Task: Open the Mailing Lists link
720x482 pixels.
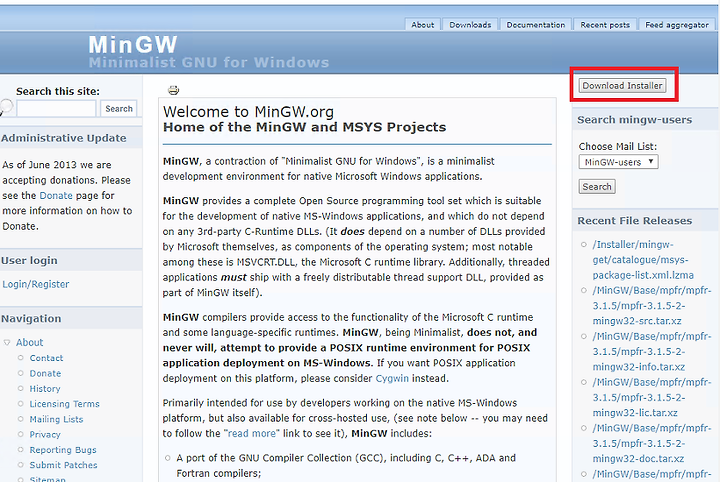Action: [x=56, y=419]
